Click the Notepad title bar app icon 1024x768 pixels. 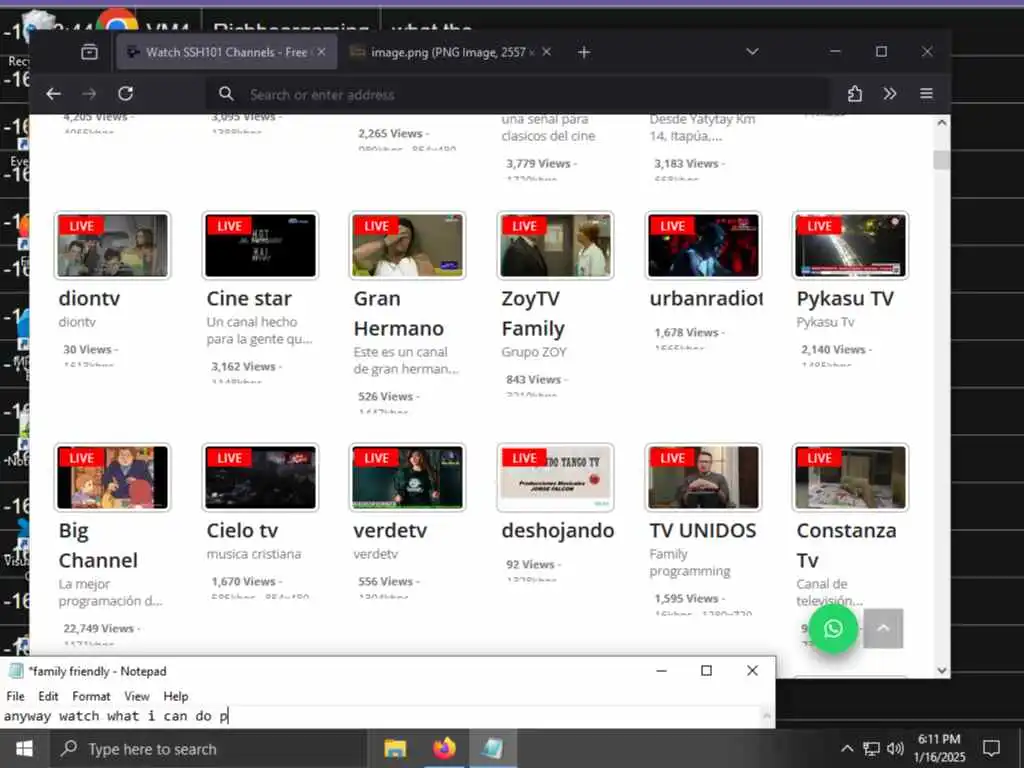[x=16, y=671]
